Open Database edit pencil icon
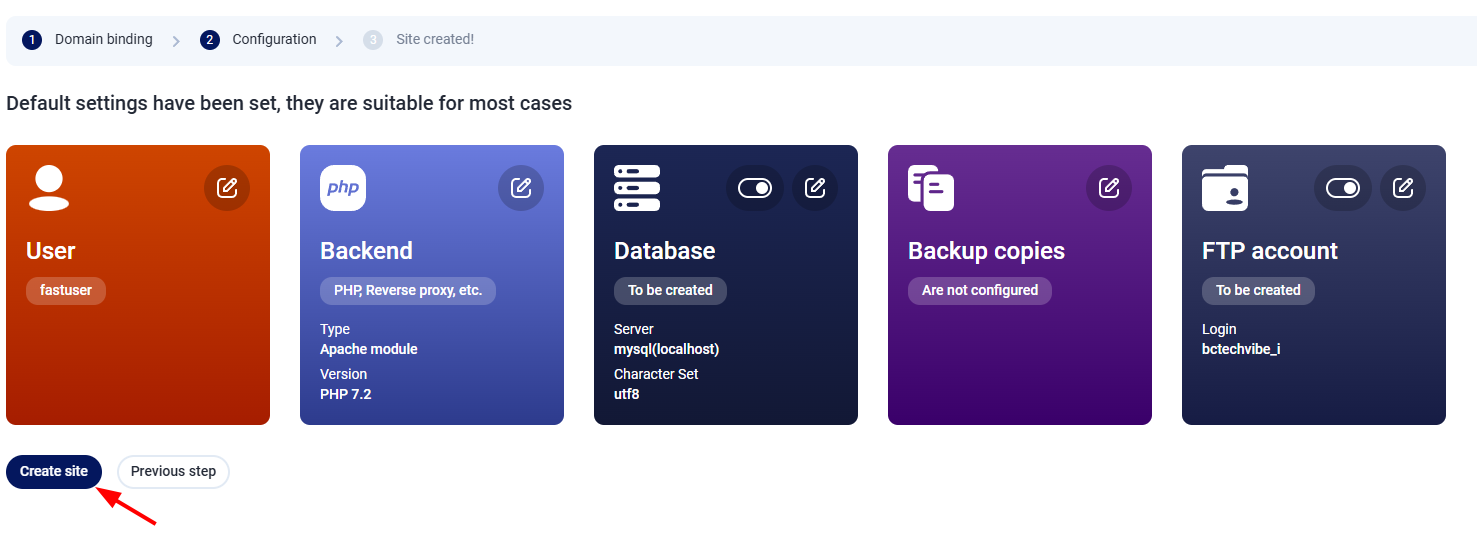This screenshot has height=537, width=1477. click(x=815, y=188)
